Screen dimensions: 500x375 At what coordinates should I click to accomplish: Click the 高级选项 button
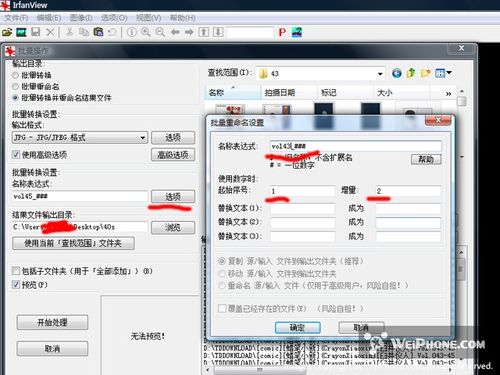point(173,155)
